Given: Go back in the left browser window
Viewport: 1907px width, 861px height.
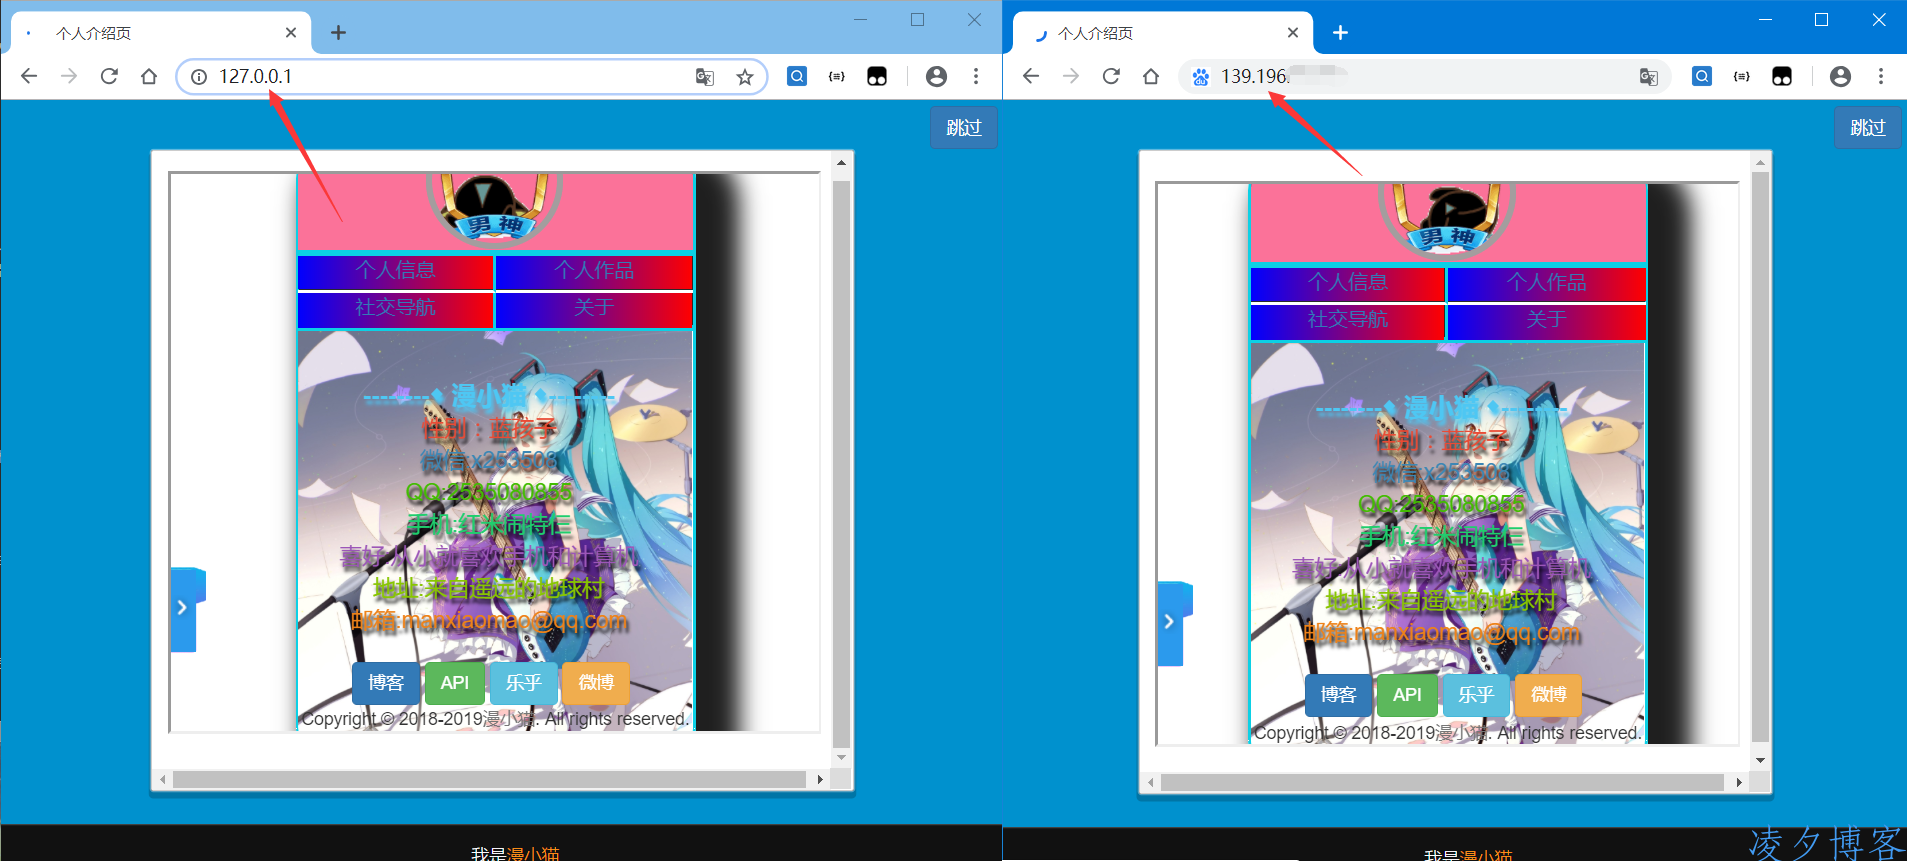Looking at the screenshot, I should (x=29, y=76).
